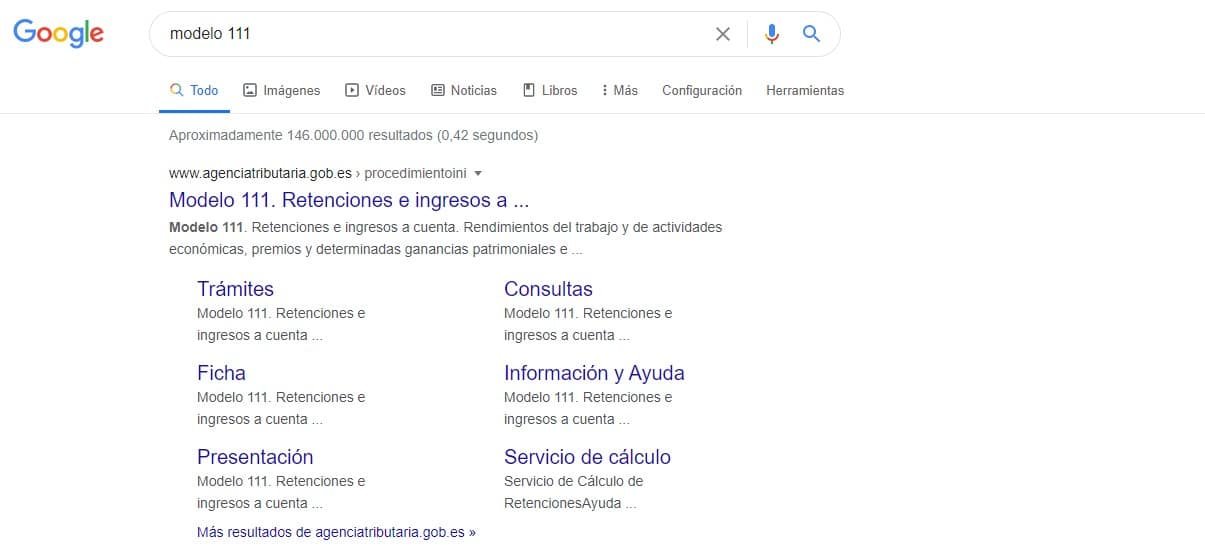Click the Google logo
Screen dimensions: 1205x556
coord(58,34)
